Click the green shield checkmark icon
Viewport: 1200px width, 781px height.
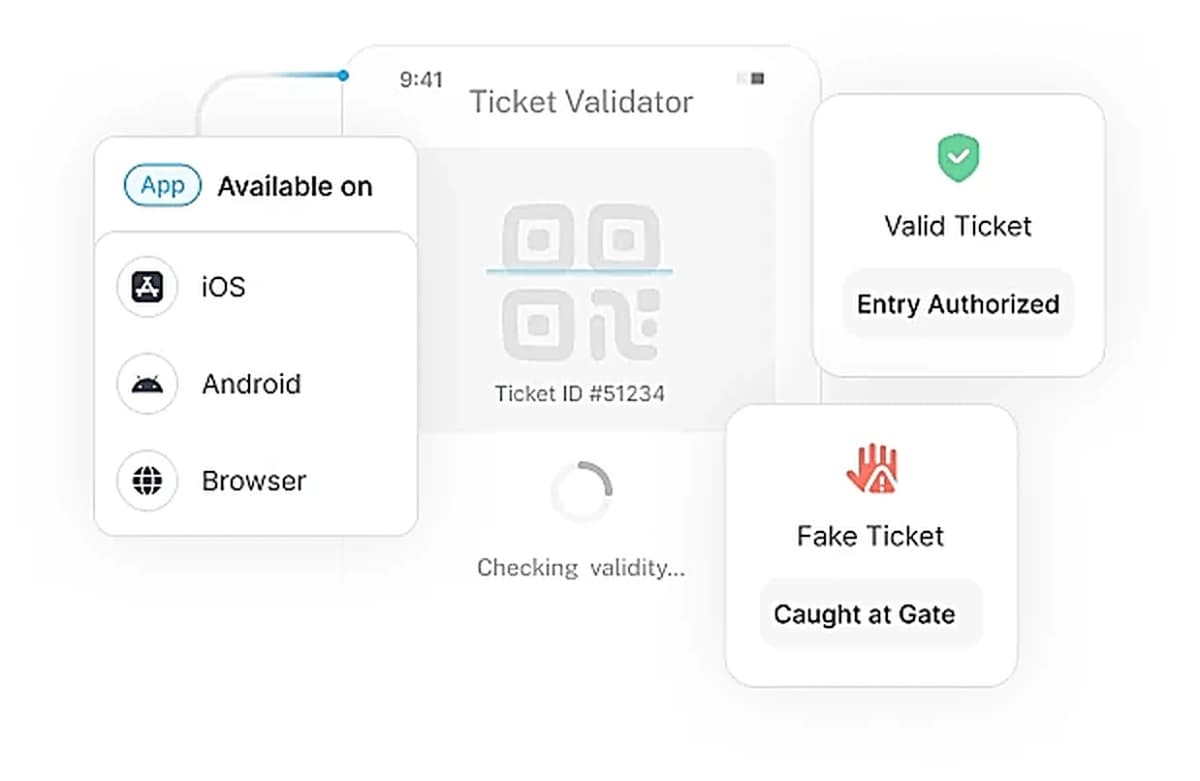coord(958,159)
